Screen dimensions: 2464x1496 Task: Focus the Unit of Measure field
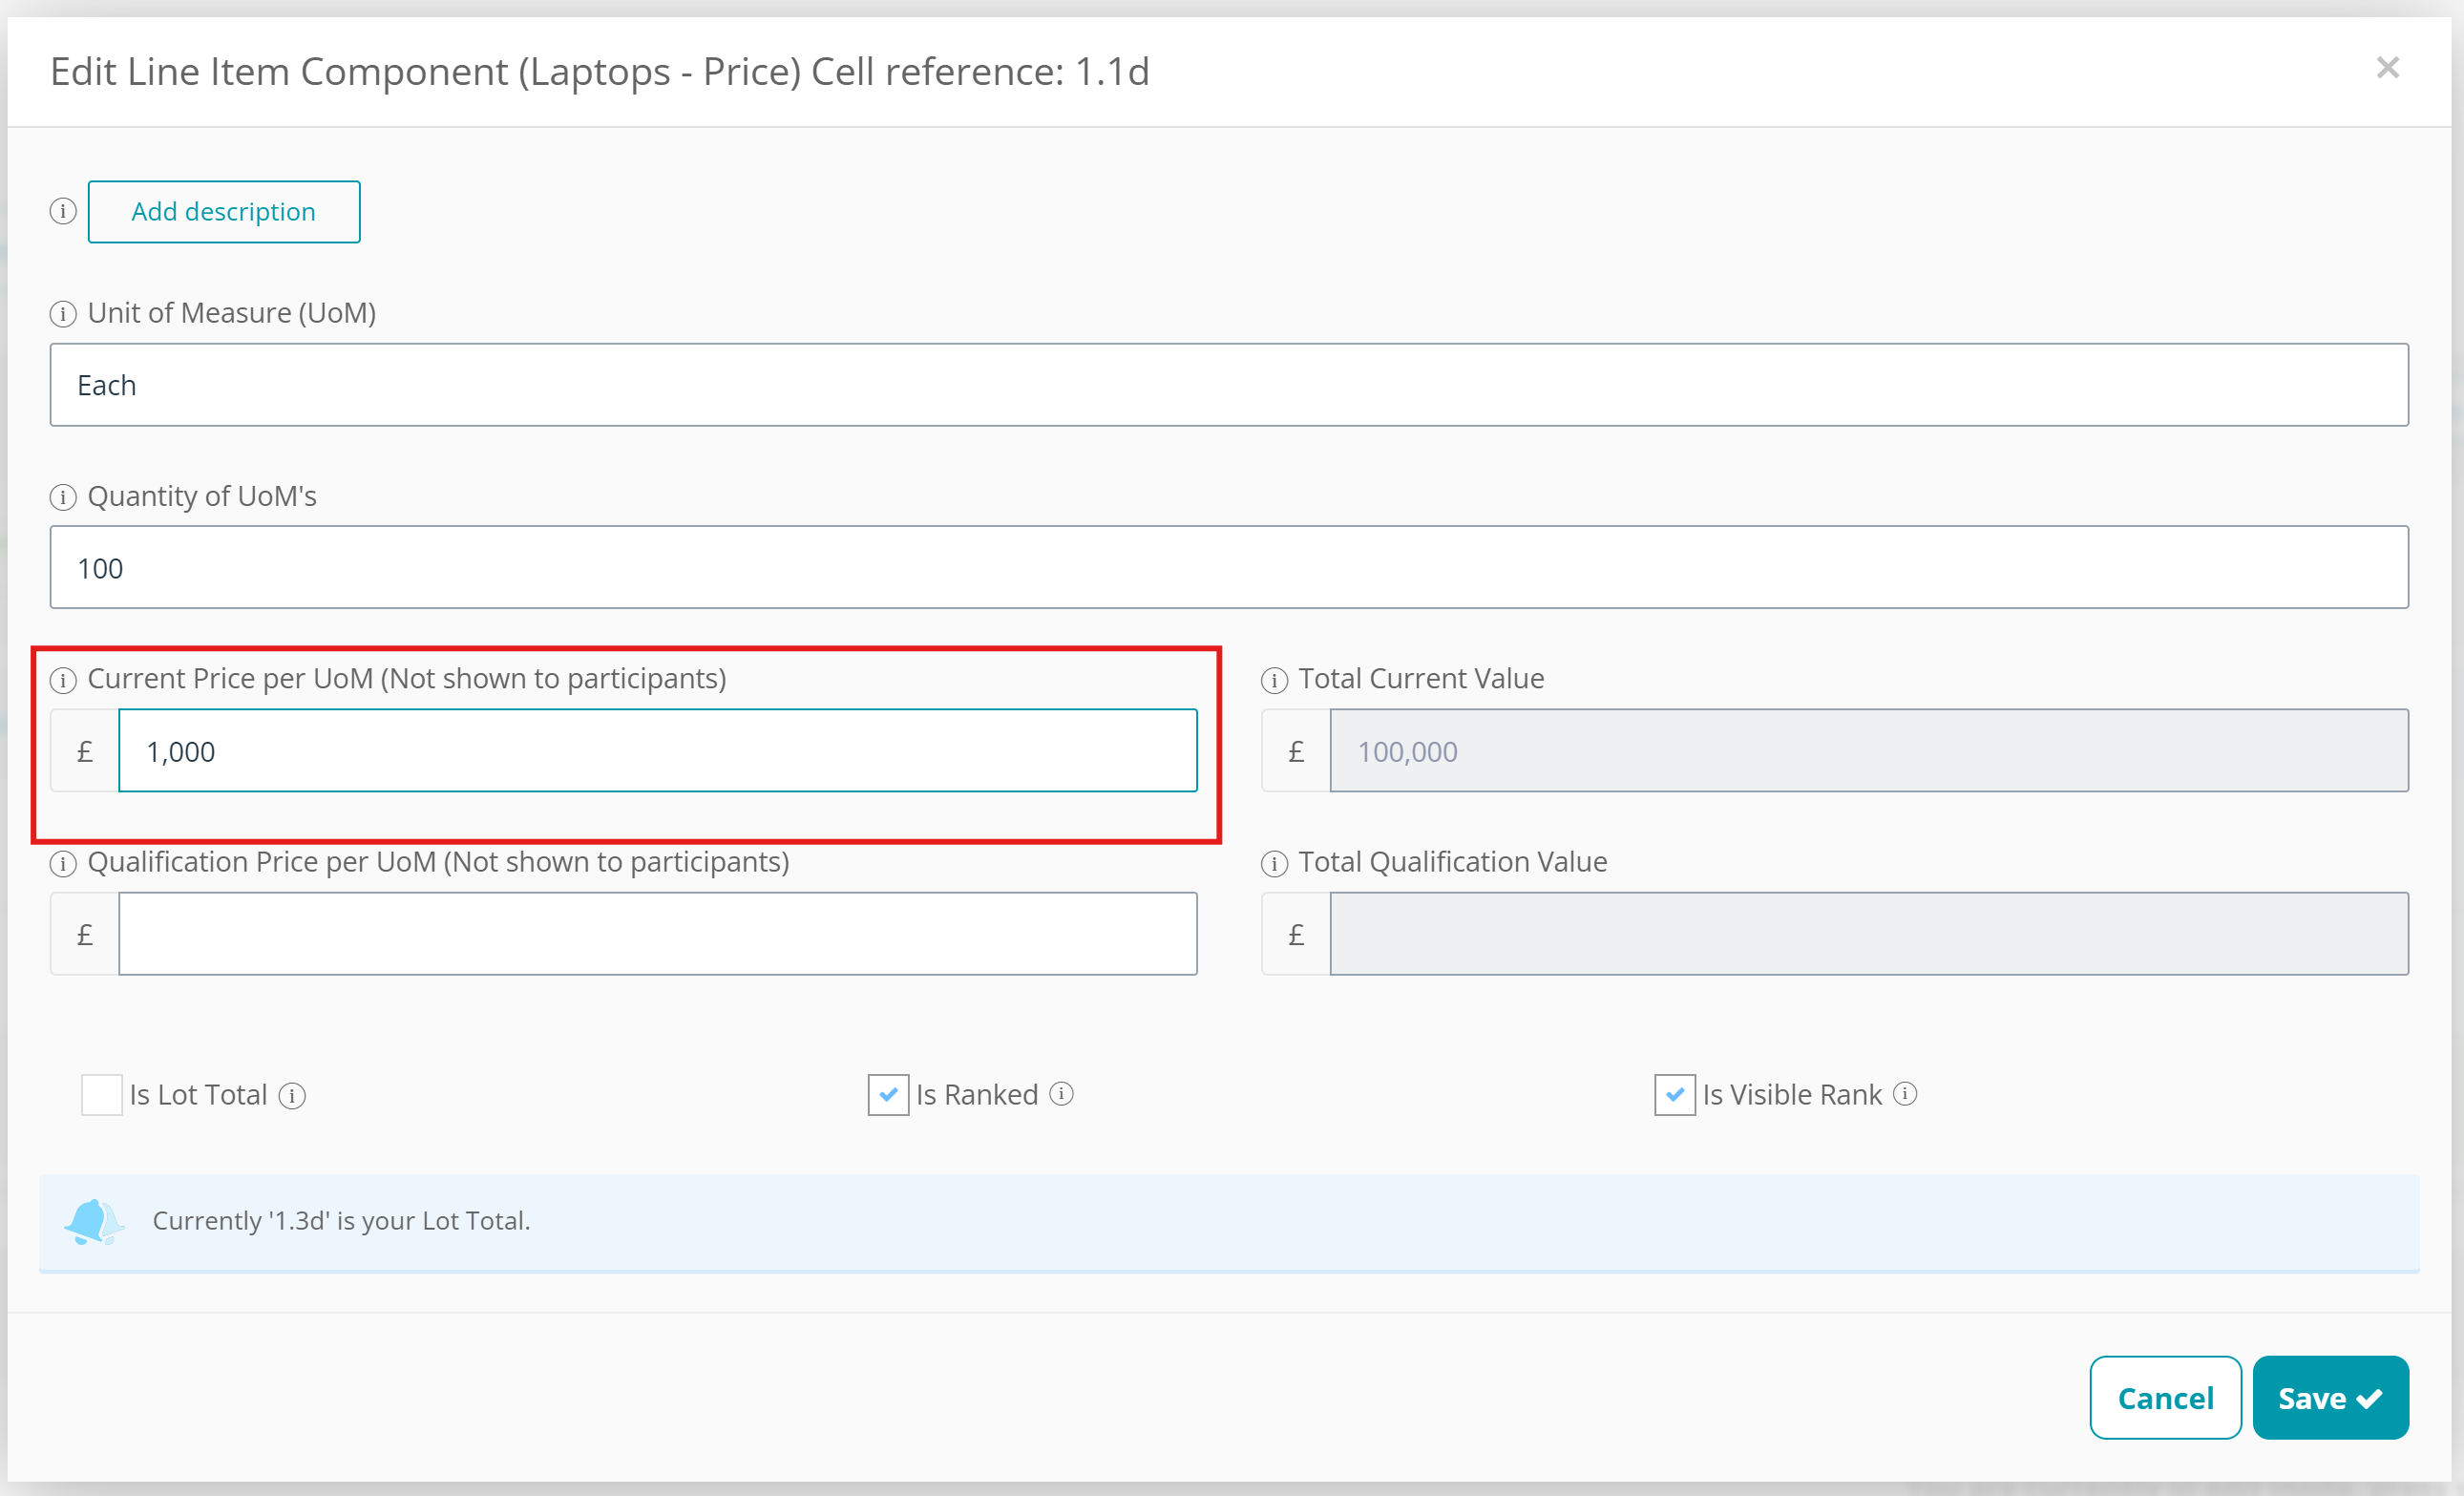click(x=1229, y=385)
